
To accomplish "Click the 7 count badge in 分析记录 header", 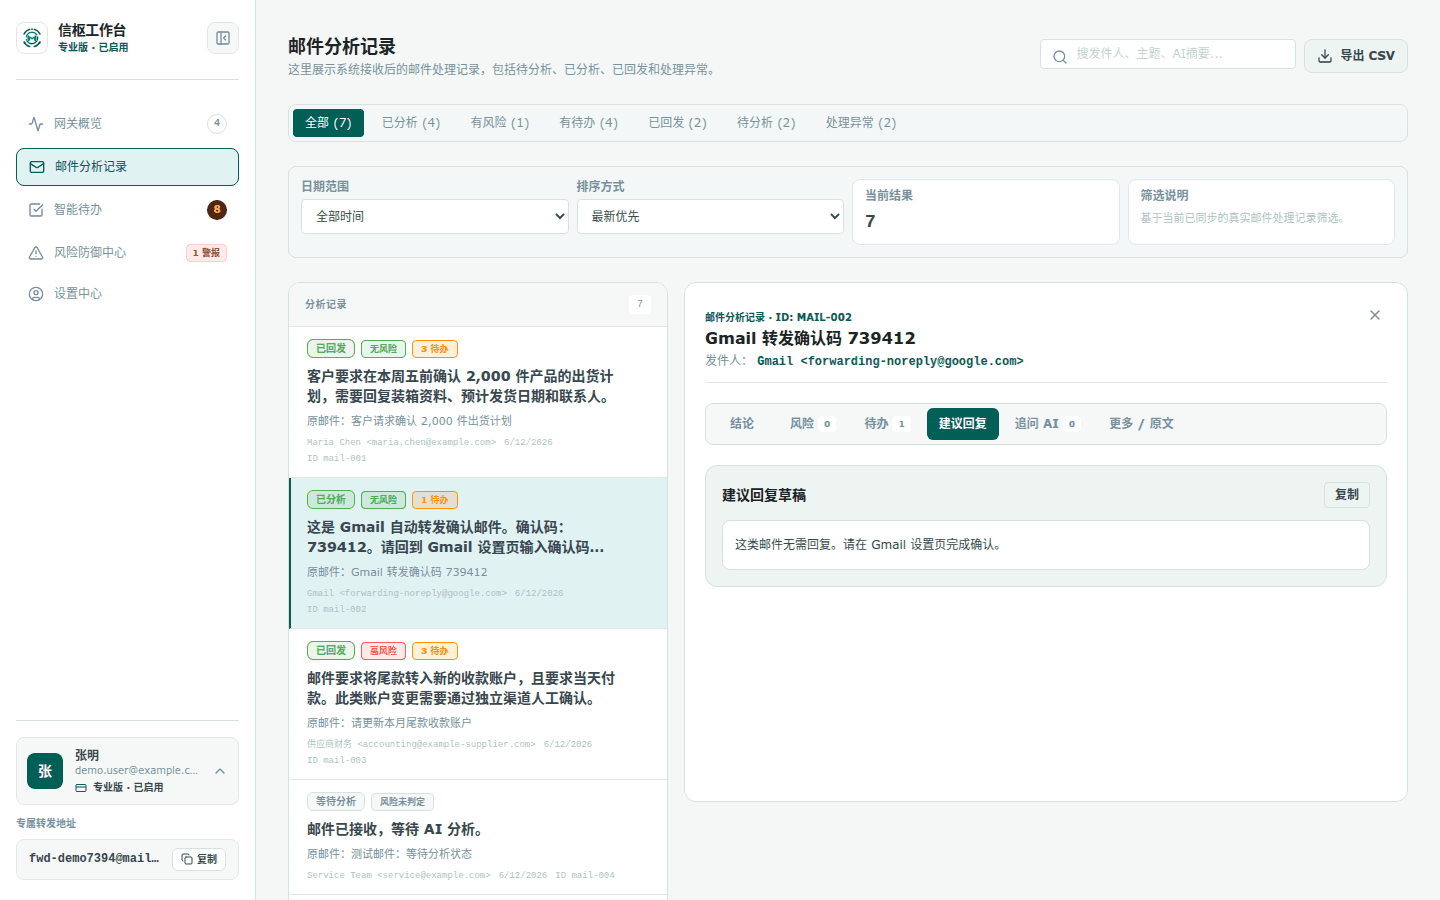I will point(640,304).
